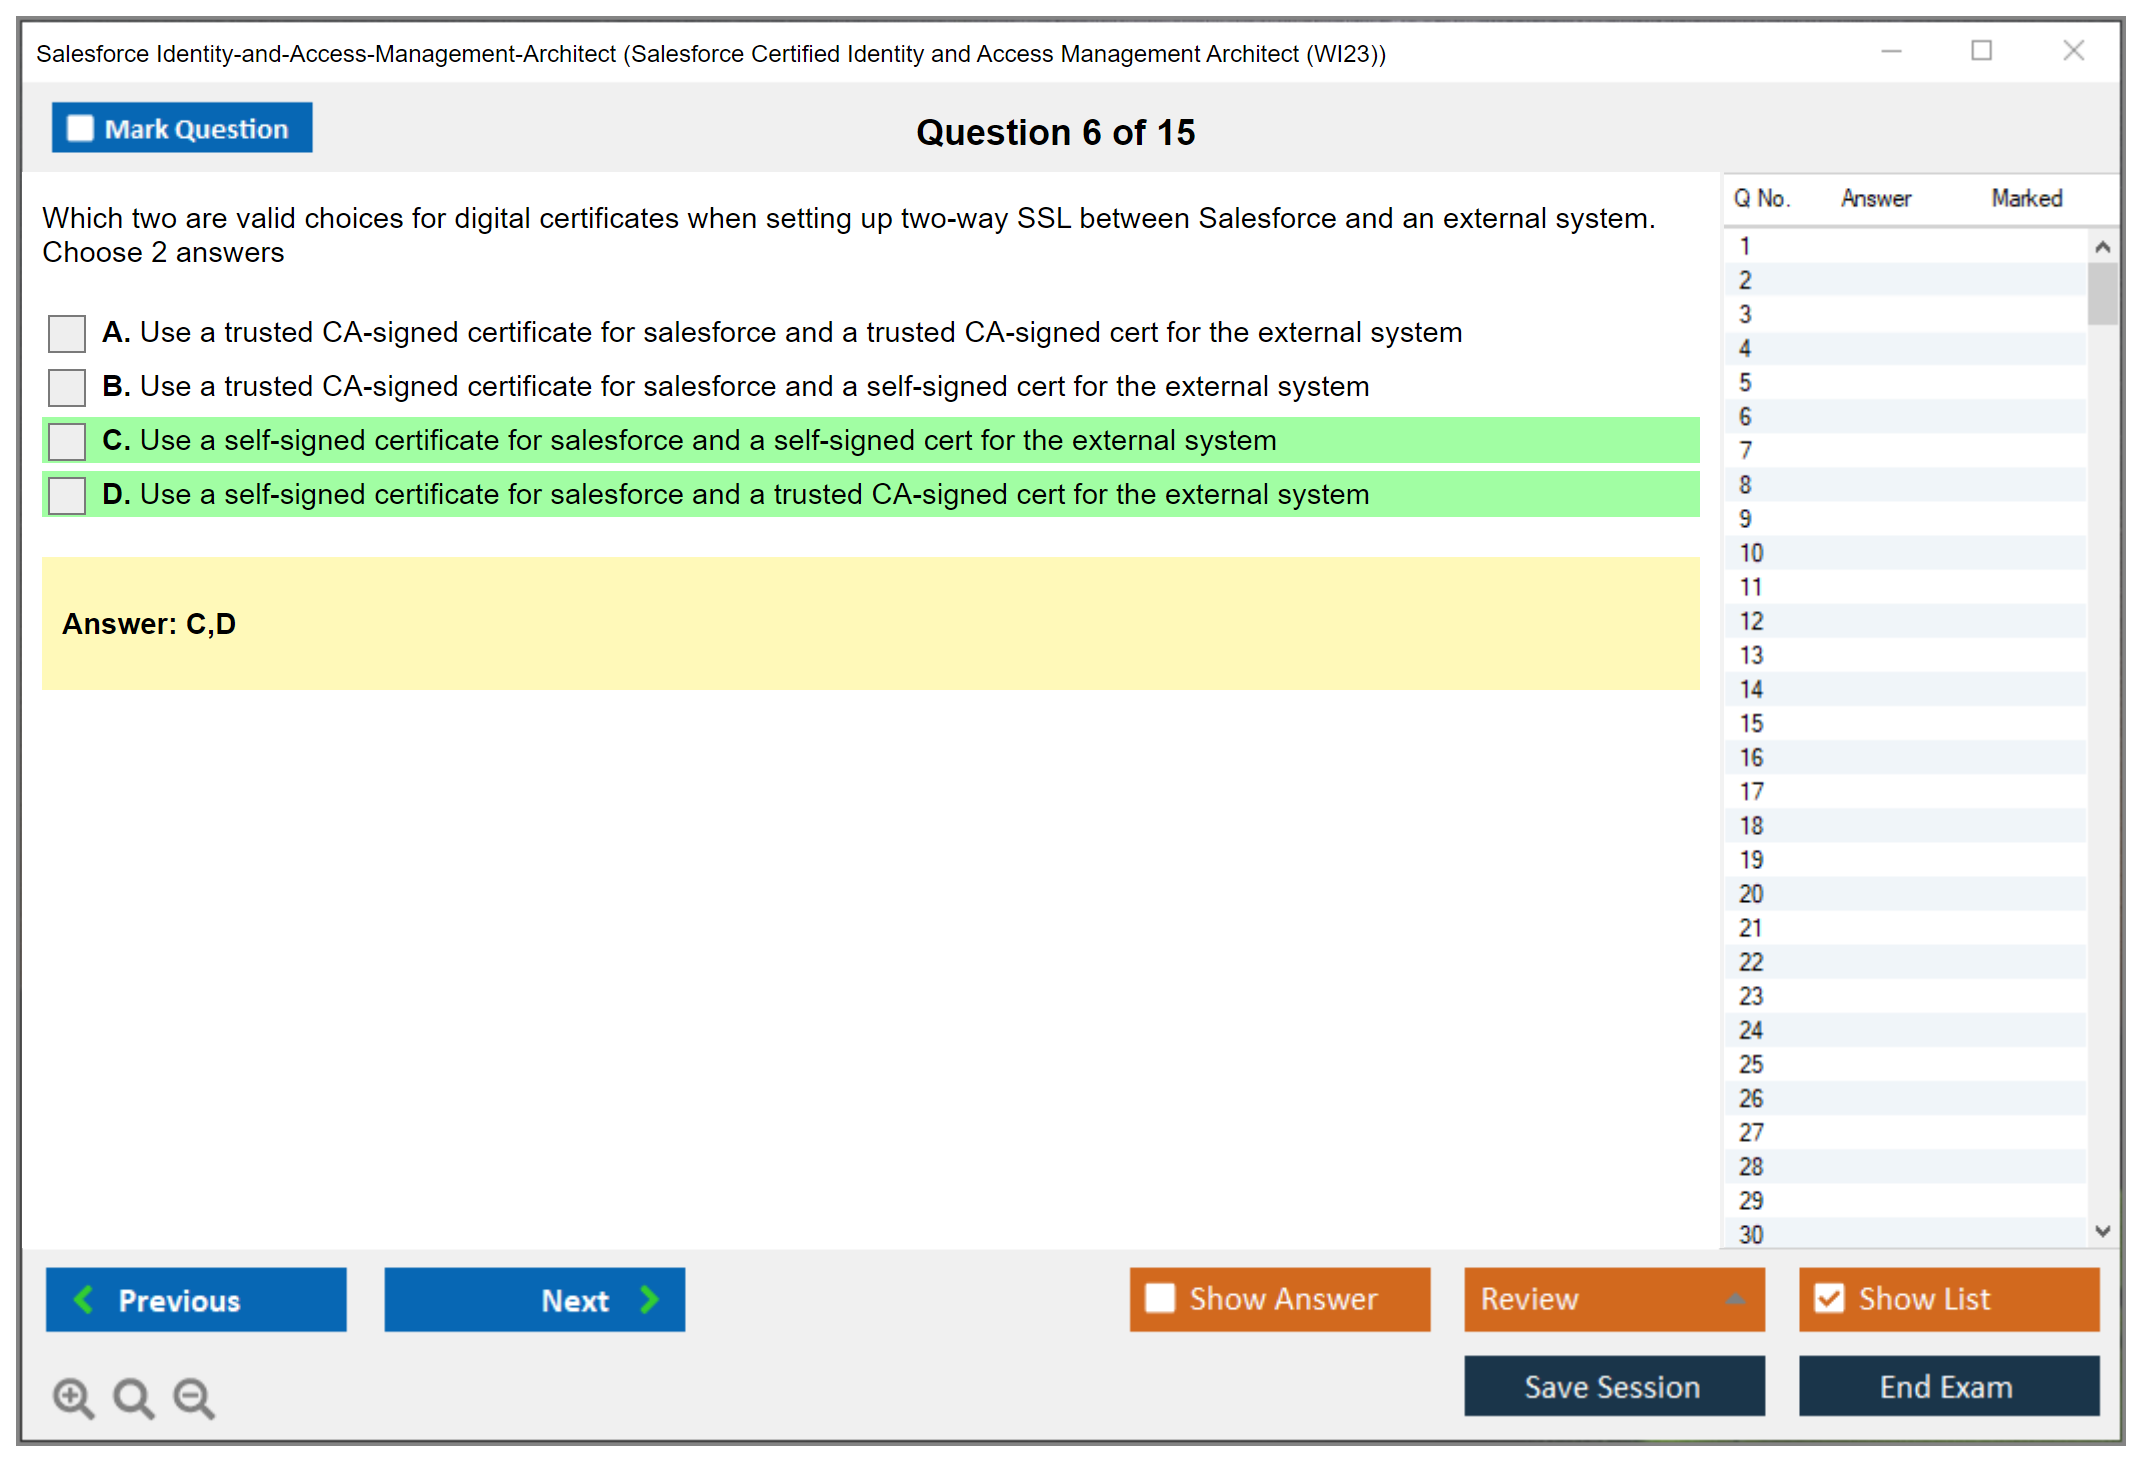
Task: Check answer option A checkbox
Action: pos(67,333)
